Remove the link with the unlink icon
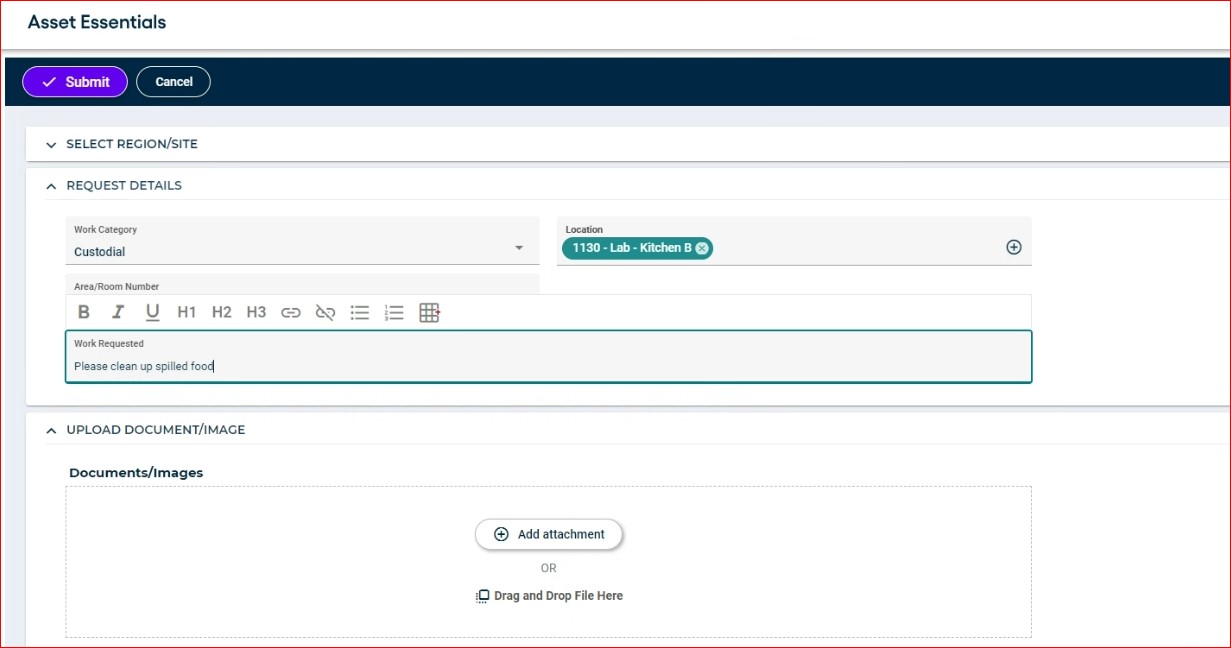1231x648 pixels. 325,313
